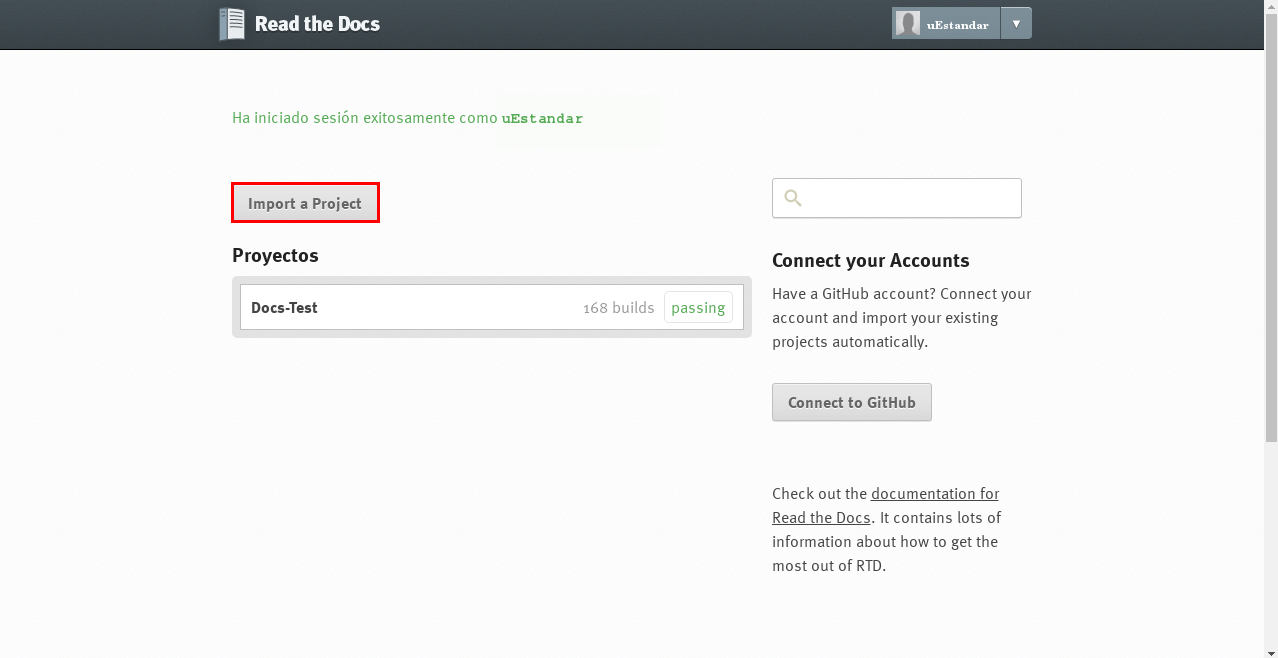Click the green passing build badge
This screenshot has width=1278, height=658.
(x=698, y=308)
